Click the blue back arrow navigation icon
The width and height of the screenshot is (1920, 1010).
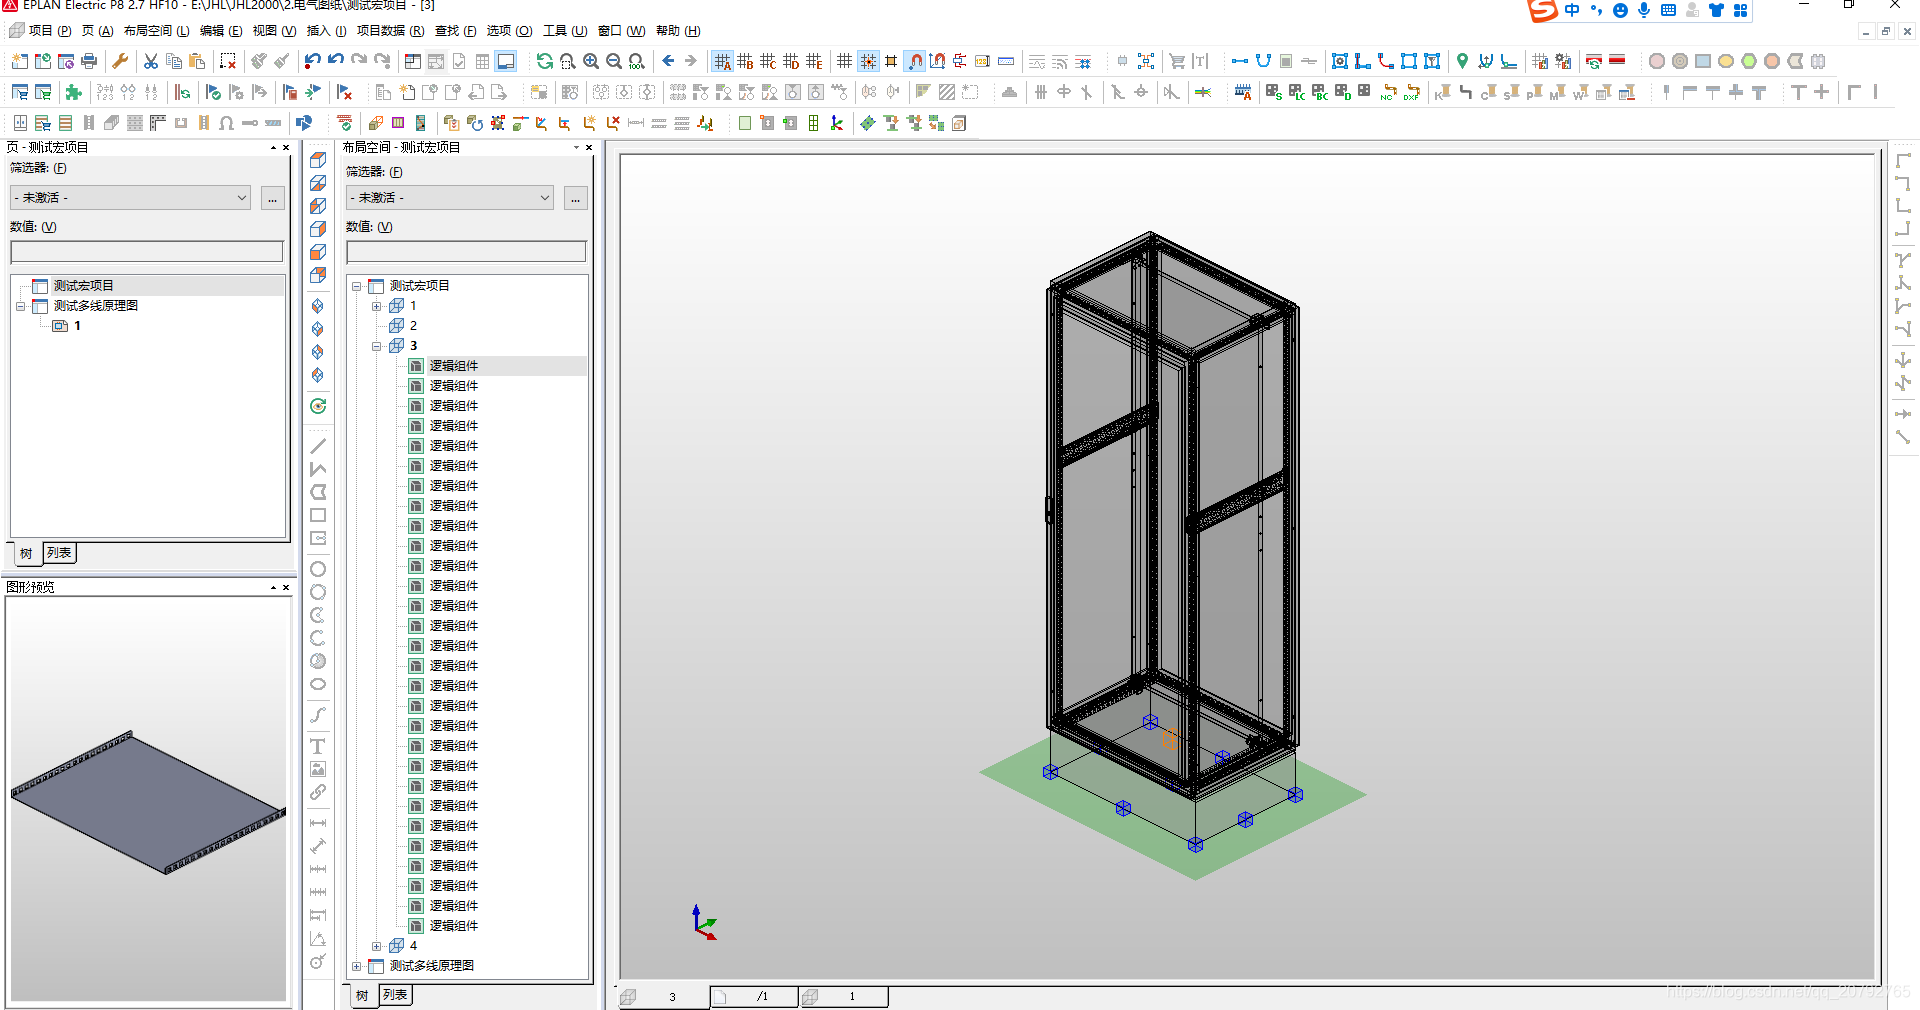668,62
